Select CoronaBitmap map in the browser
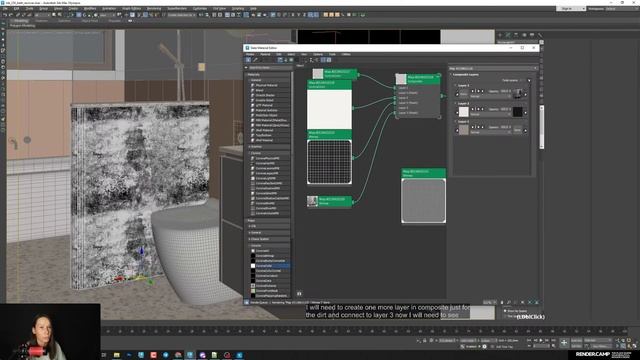Viewport: 640px width, 360px height. (270, 256)
